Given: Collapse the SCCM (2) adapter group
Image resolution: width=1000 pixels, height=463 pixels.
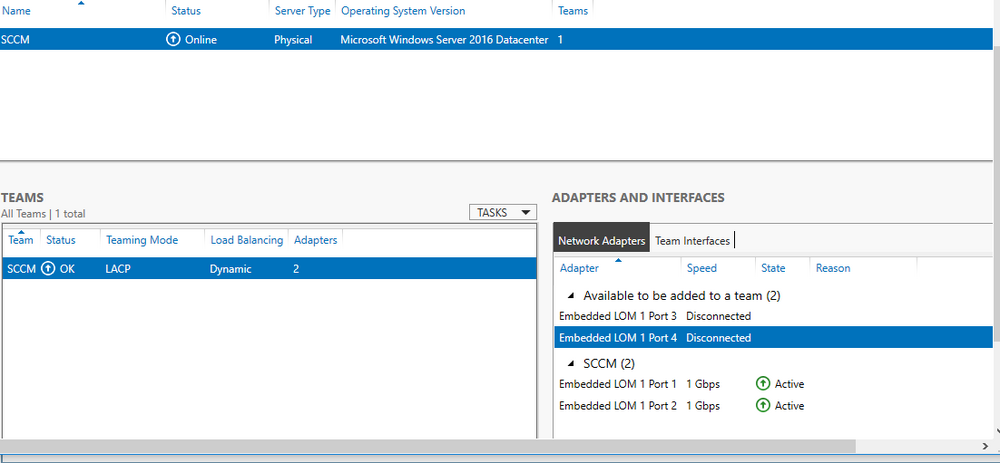Looking at the screenshot, I should coord(571,364).
